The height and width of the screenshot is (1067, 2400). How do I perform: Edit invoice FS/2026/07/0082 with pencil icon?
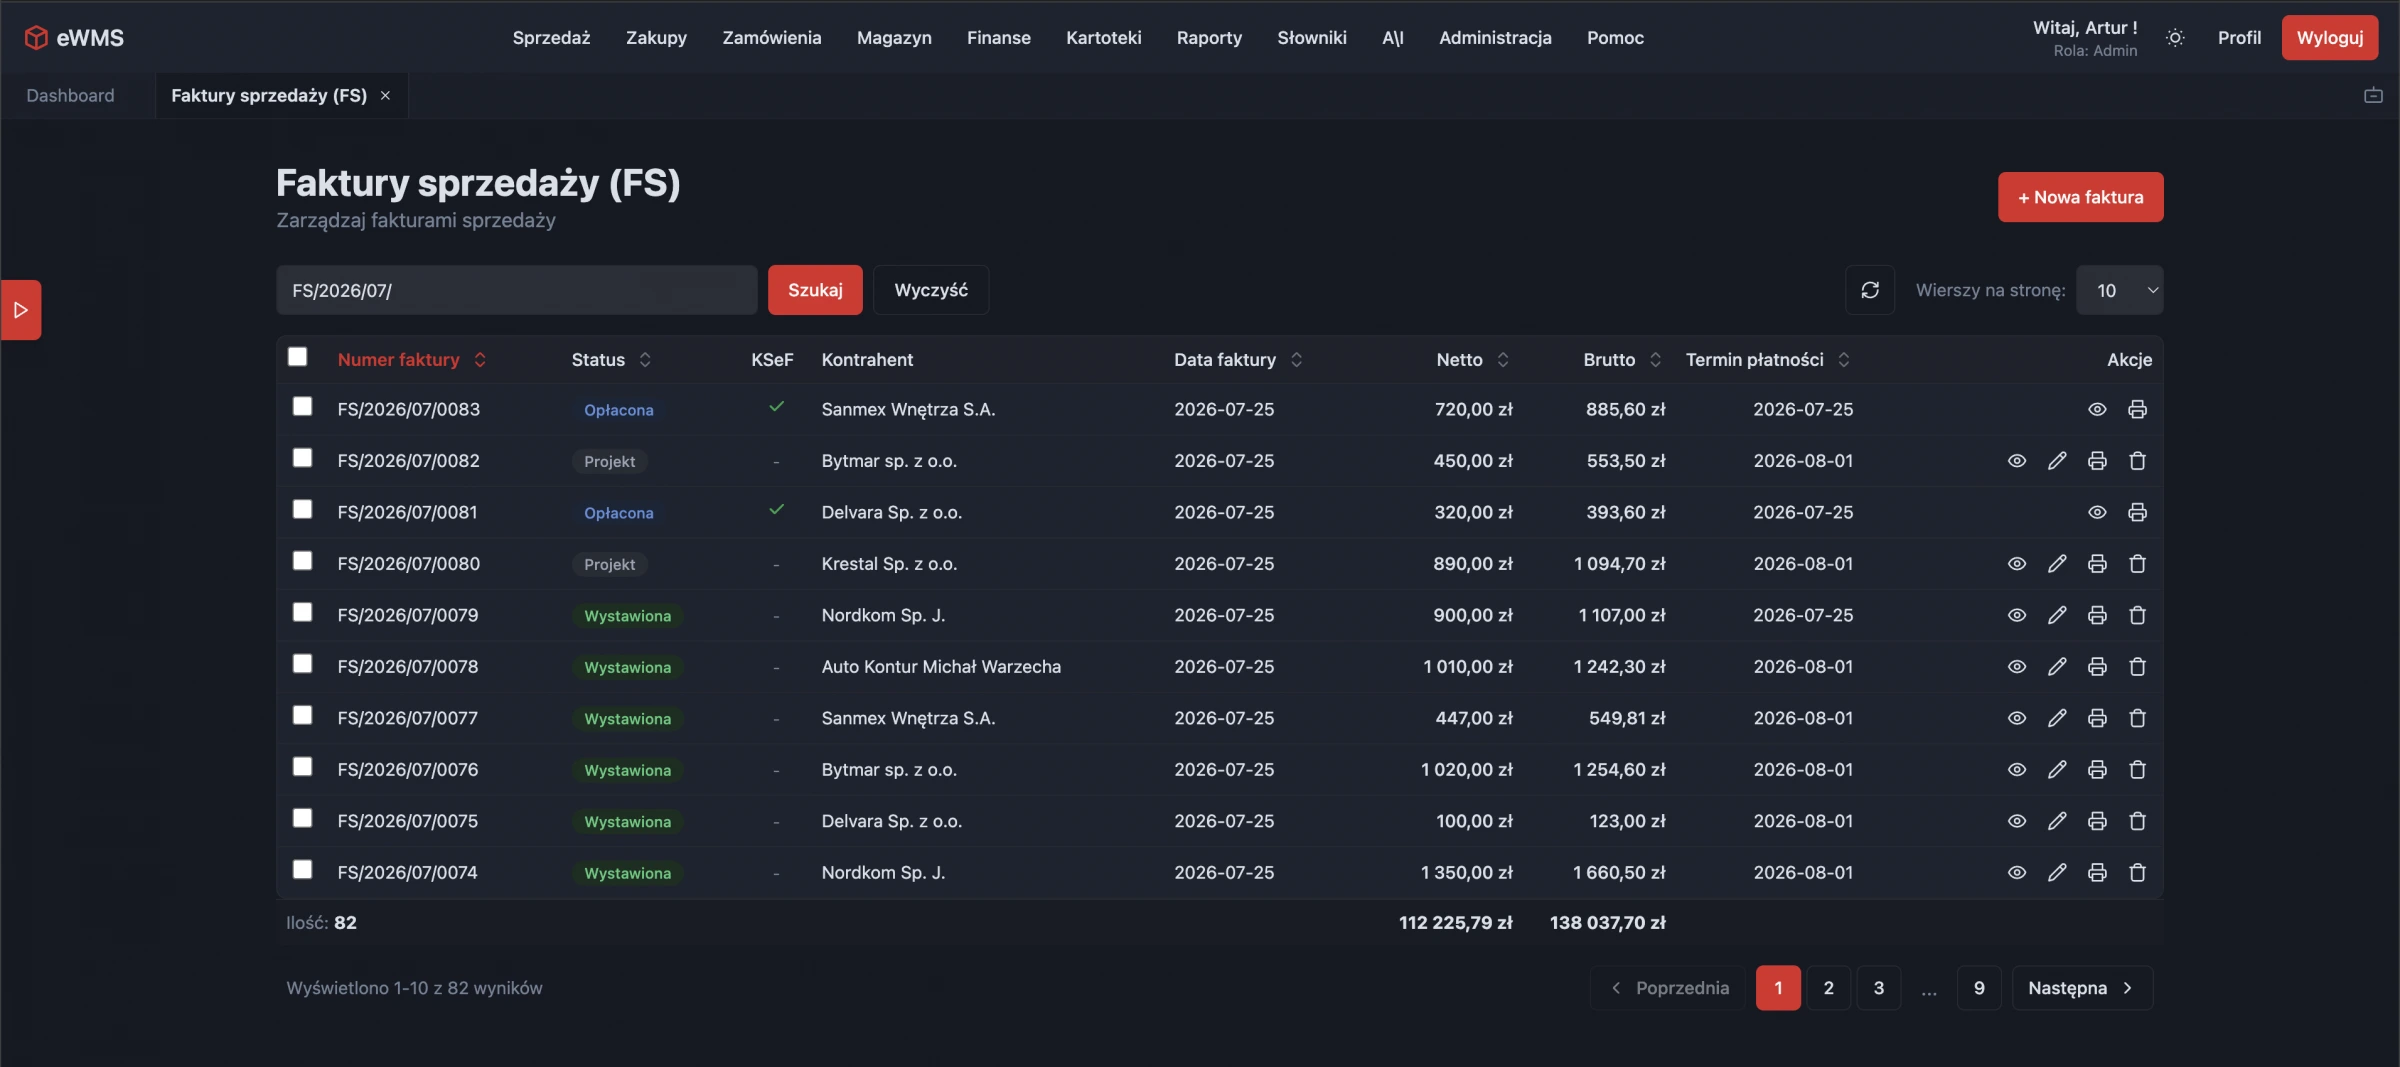(x=2057, y=461)
